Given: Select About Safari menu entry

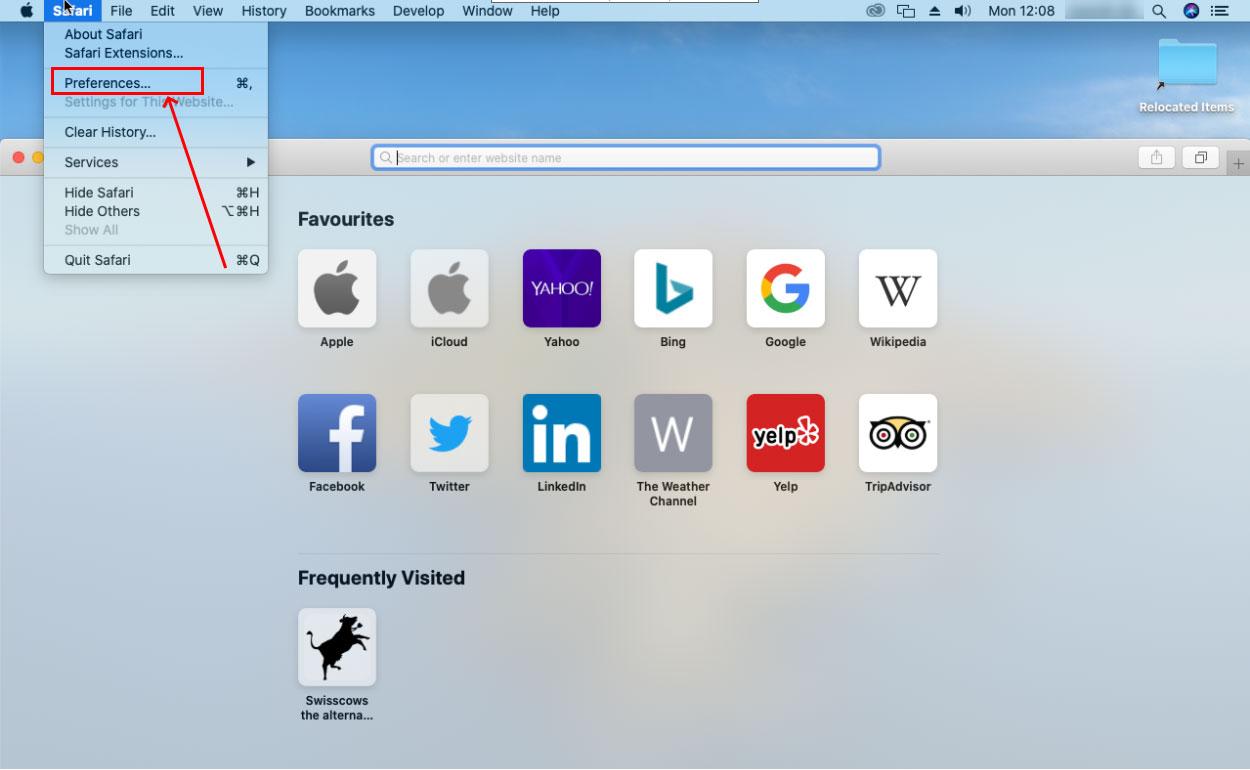Looking at the screenshot, I should [x=156, y=34].
